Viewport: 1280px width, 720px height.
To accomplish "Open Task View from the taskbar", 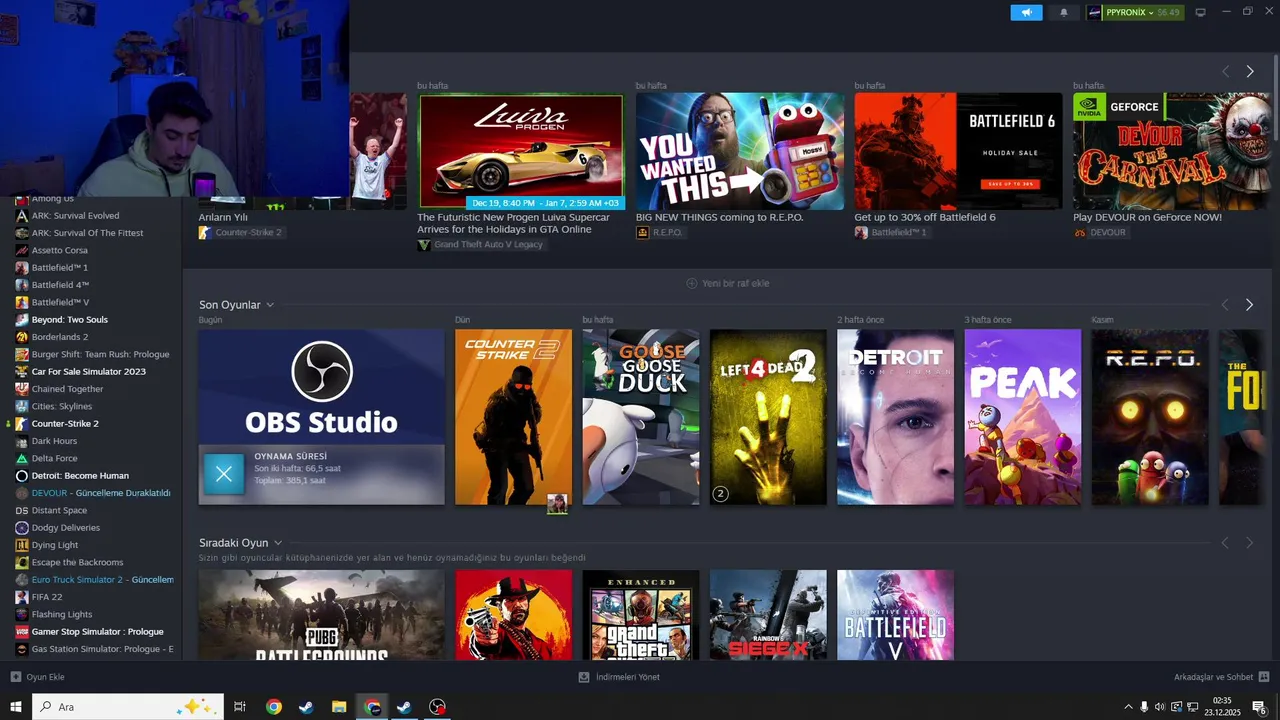I will 240,707.
